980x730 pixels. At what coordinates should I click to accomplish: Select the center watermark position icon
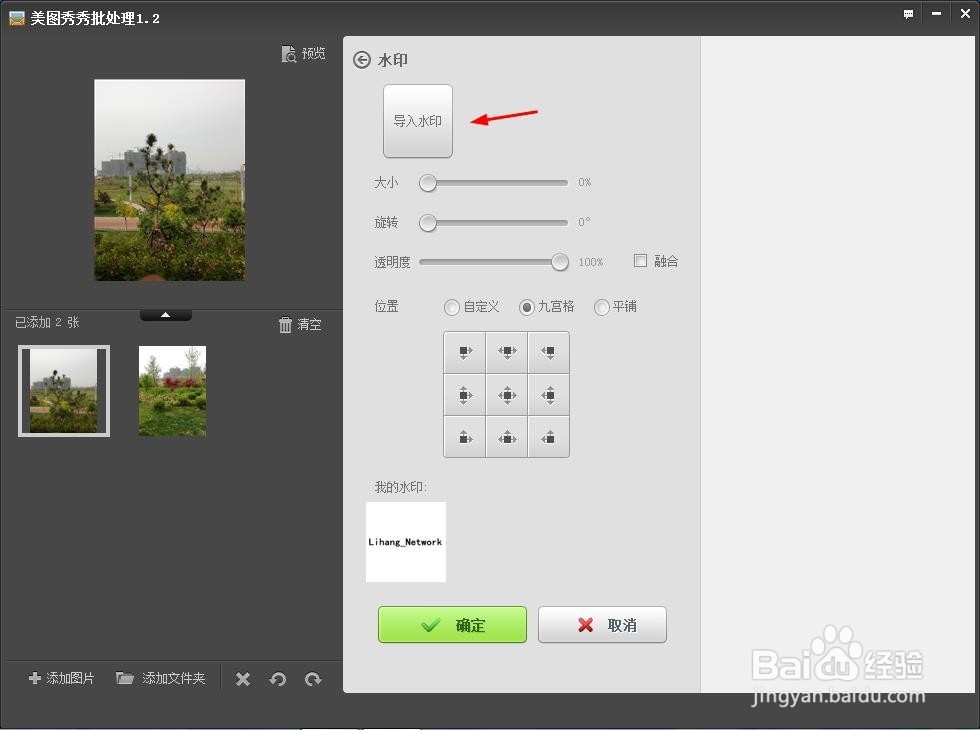click(506, 394)
